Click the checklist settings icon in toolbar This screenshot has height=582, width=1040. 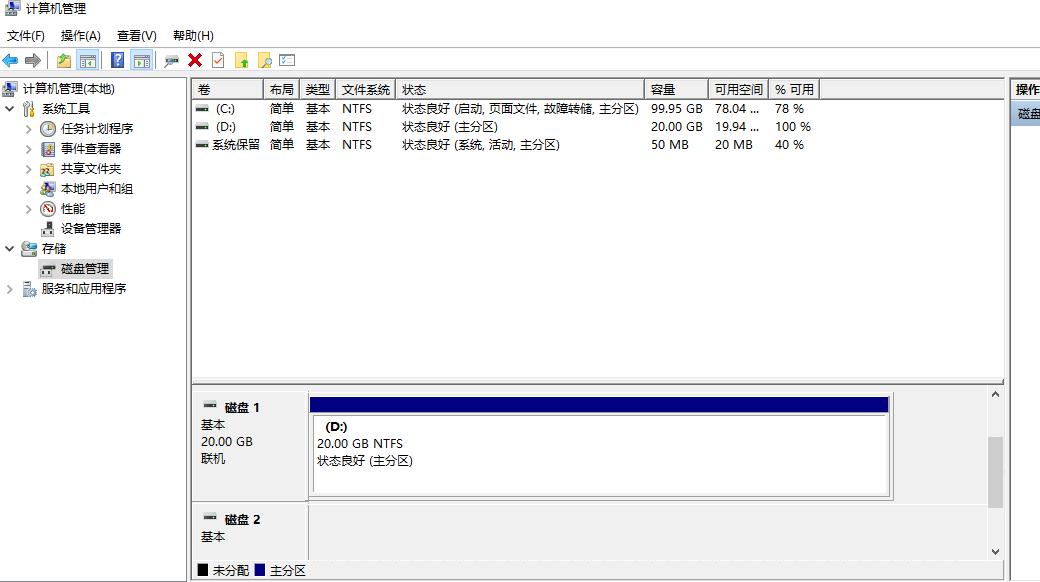(287, 60)
